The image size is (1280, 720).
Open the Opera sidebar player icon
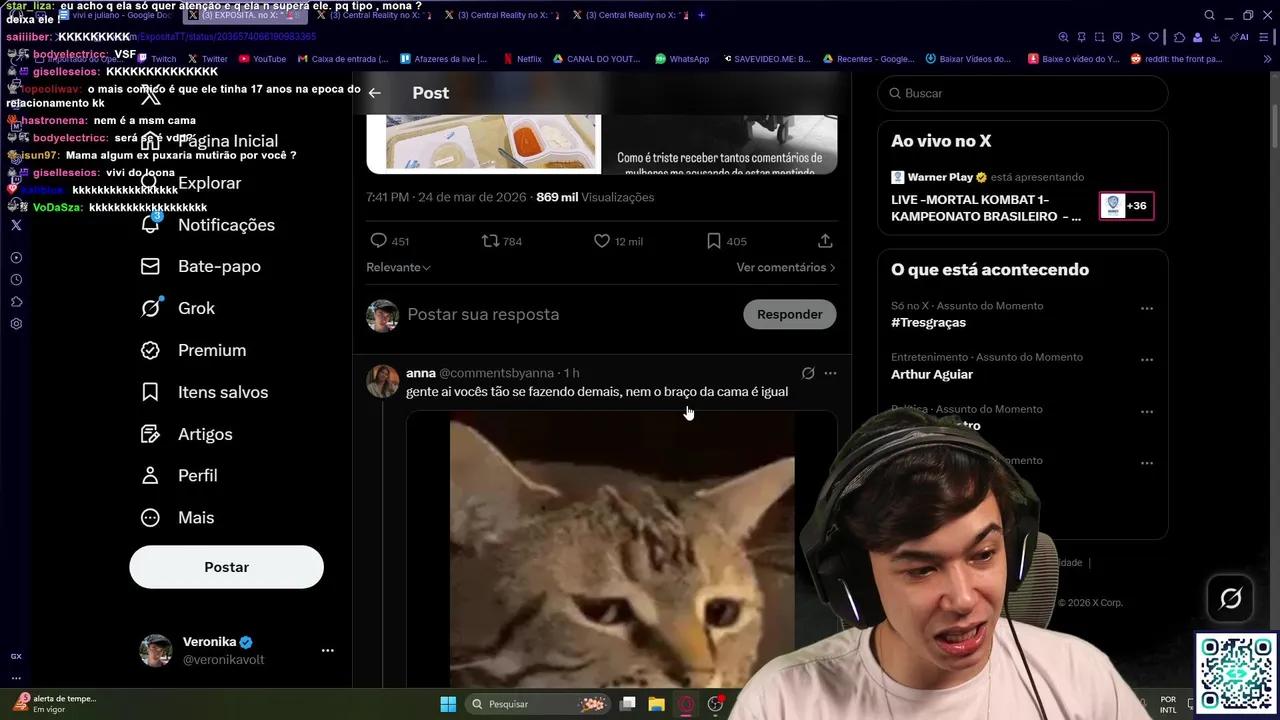click(x=16, y=257)
